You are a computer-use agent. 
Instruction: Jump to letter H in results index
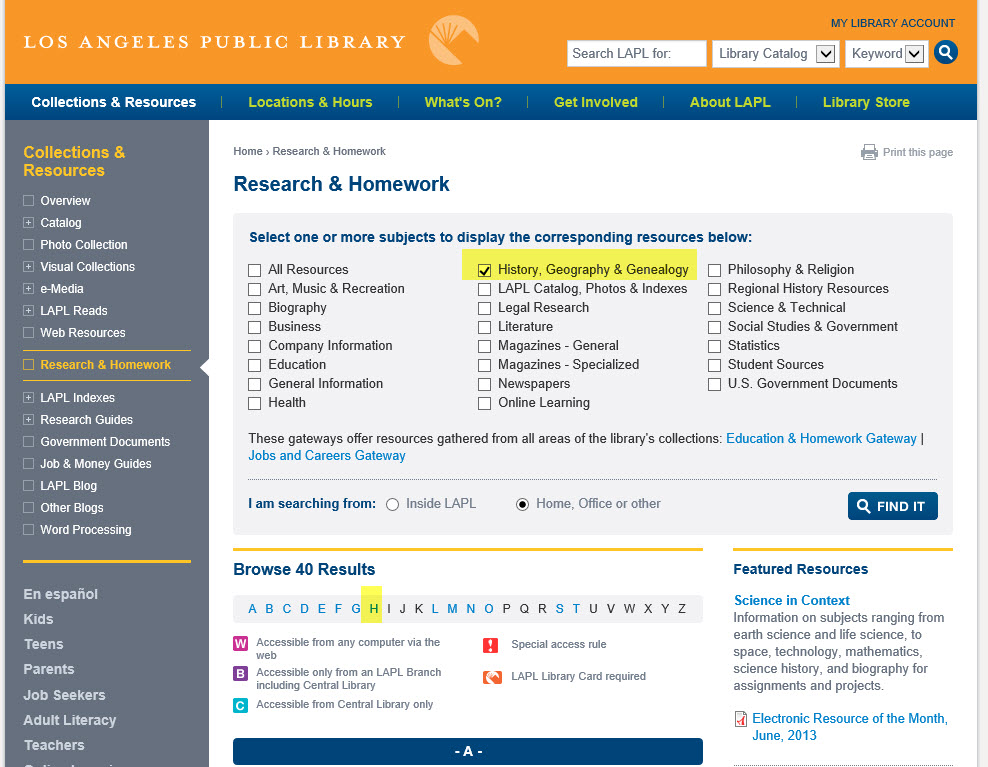374,609
